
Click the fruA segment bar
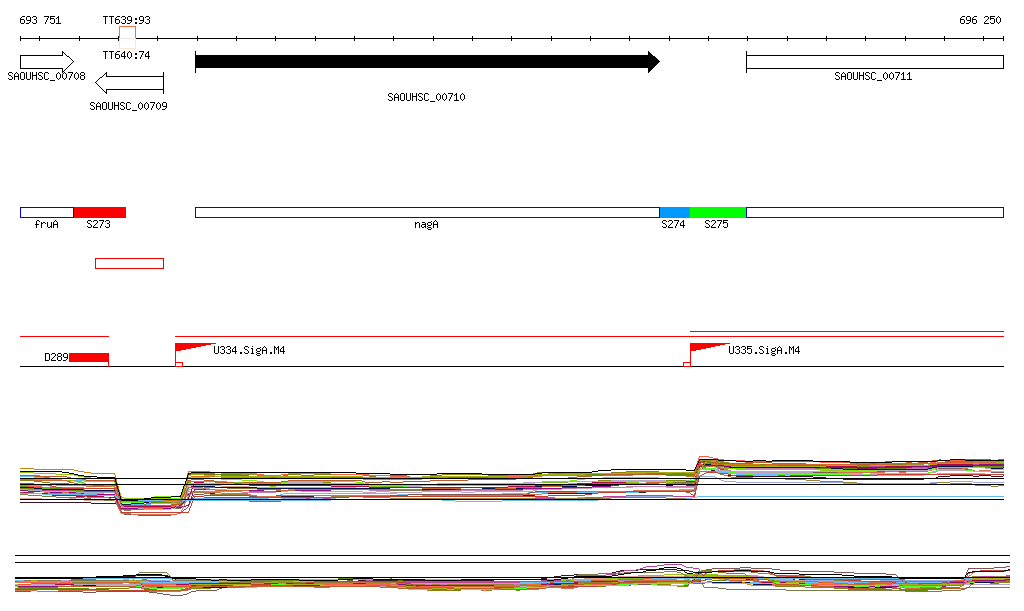click(47, 212)
